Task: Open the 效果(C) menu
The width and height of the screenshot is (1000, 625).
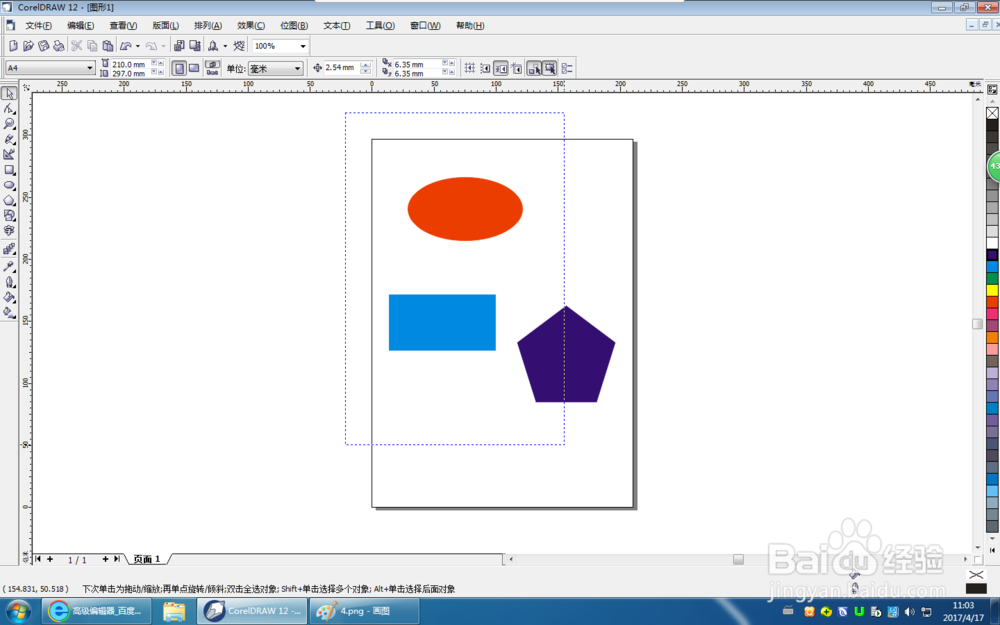Action: pos(251,26)
